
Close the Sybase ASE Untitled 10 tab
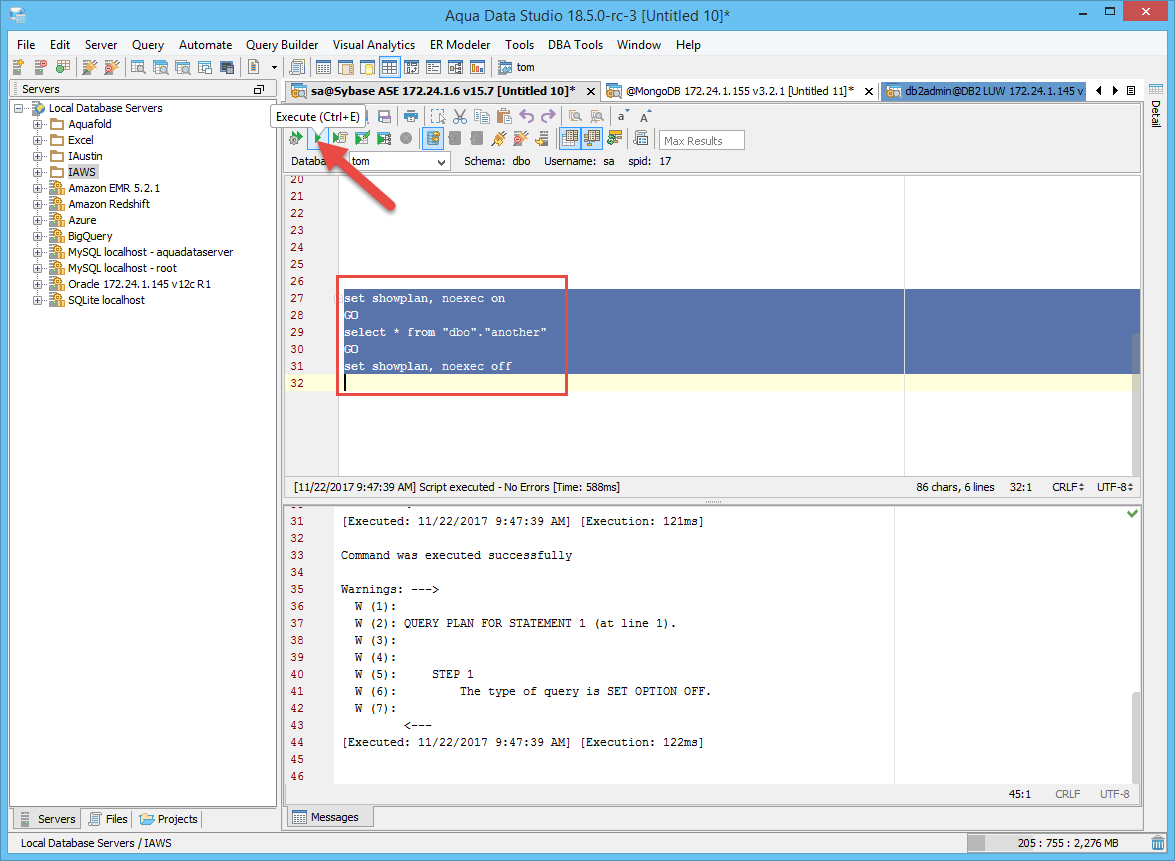coord(590,91)
